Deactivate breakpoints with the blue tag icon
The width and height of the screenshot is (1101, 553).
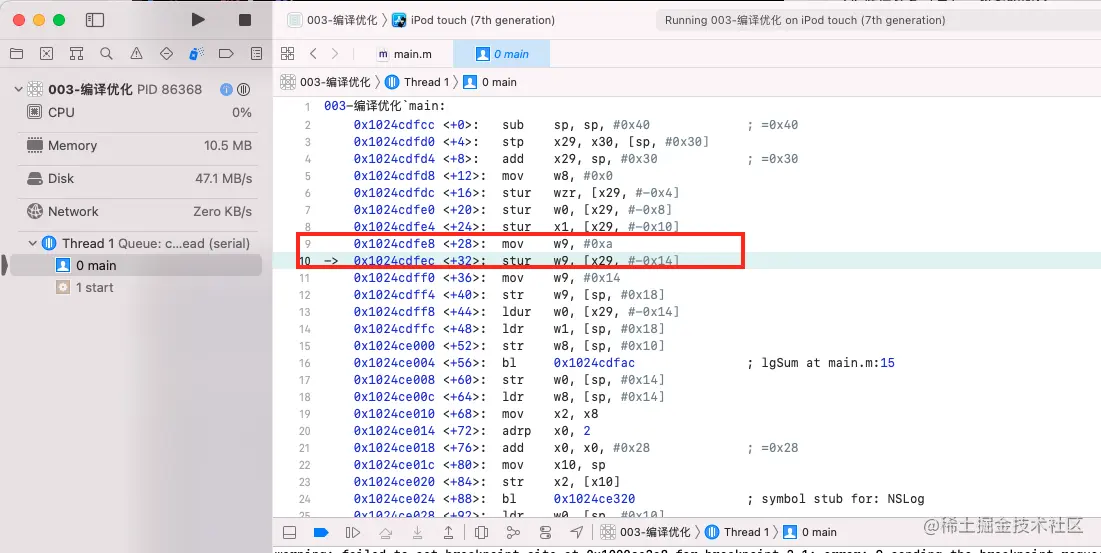[321, 532]
